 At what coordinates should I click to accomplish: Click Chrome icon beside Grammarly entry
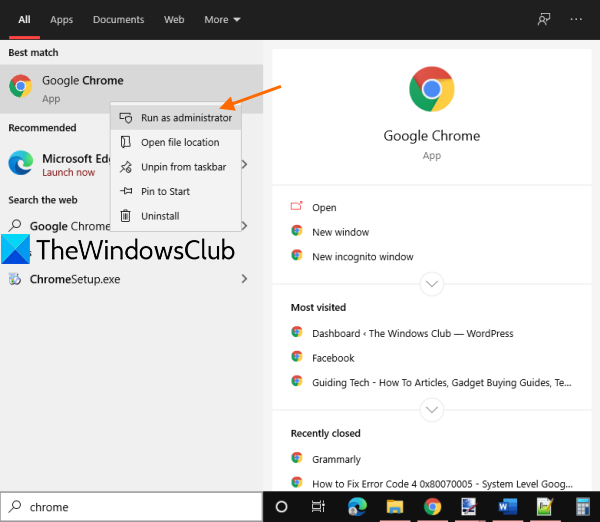[x=297, y=457]
